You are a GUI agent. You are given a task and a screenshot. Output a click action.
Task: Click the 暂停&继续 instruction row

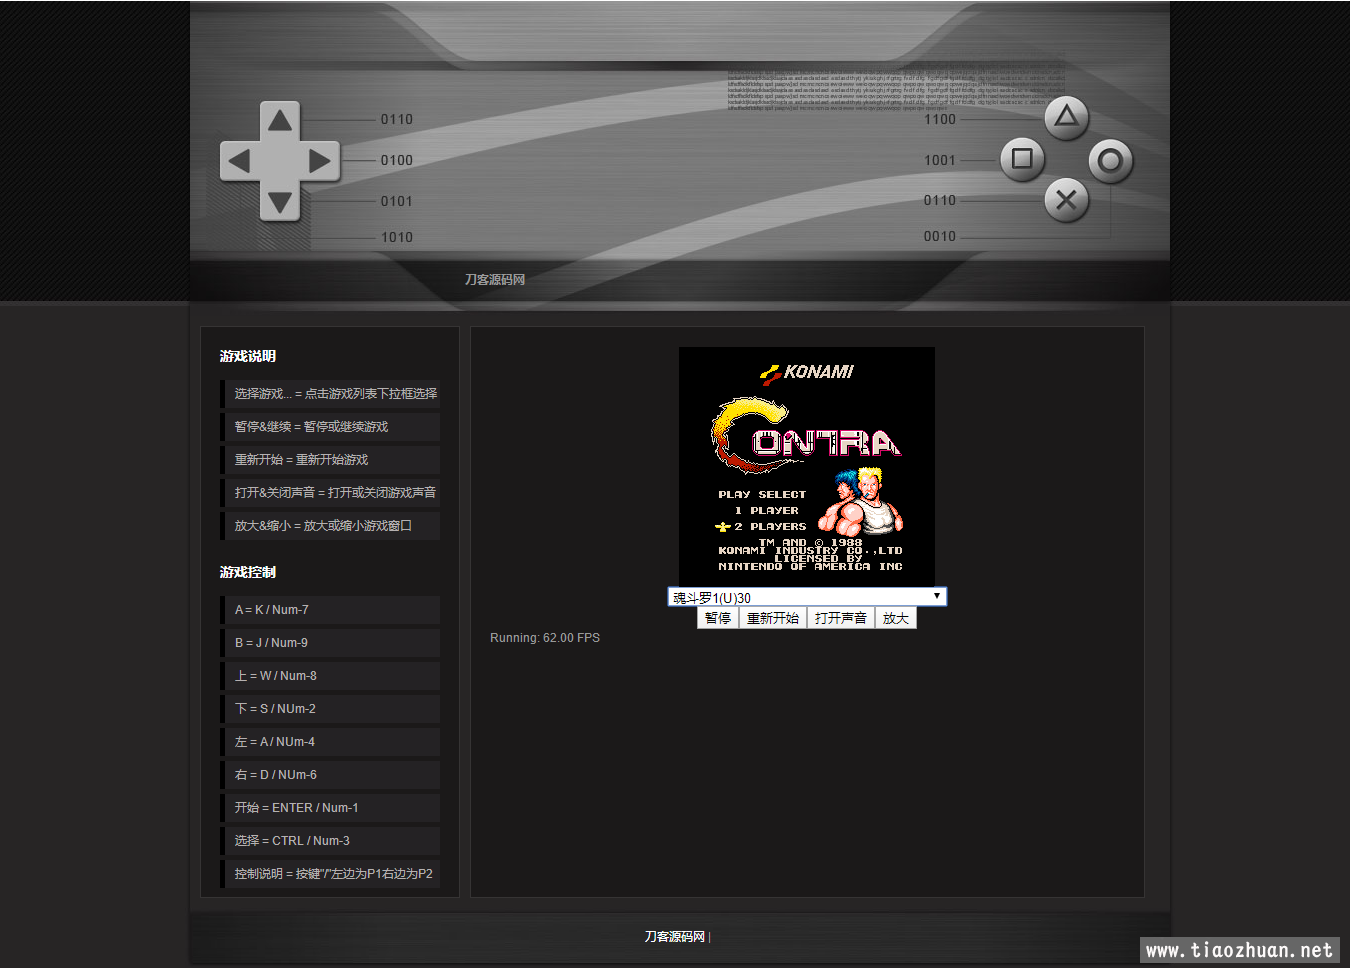330,427
